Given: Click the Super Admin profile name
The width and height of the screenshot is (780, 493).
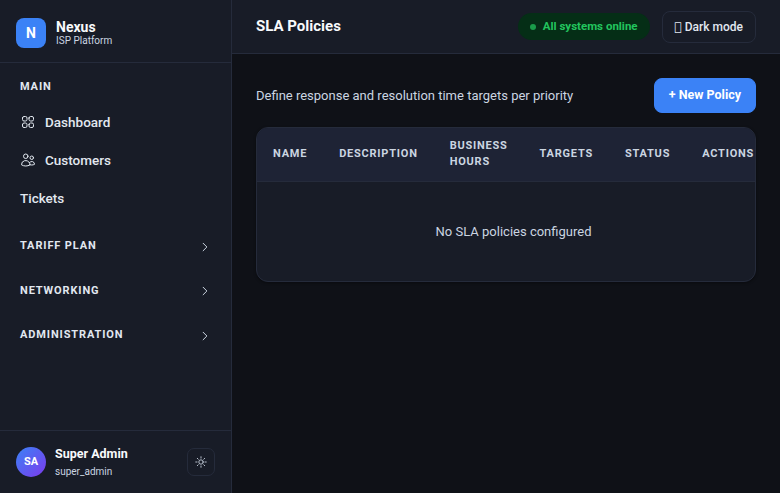Looking at the screenshot, I should 91,454.
